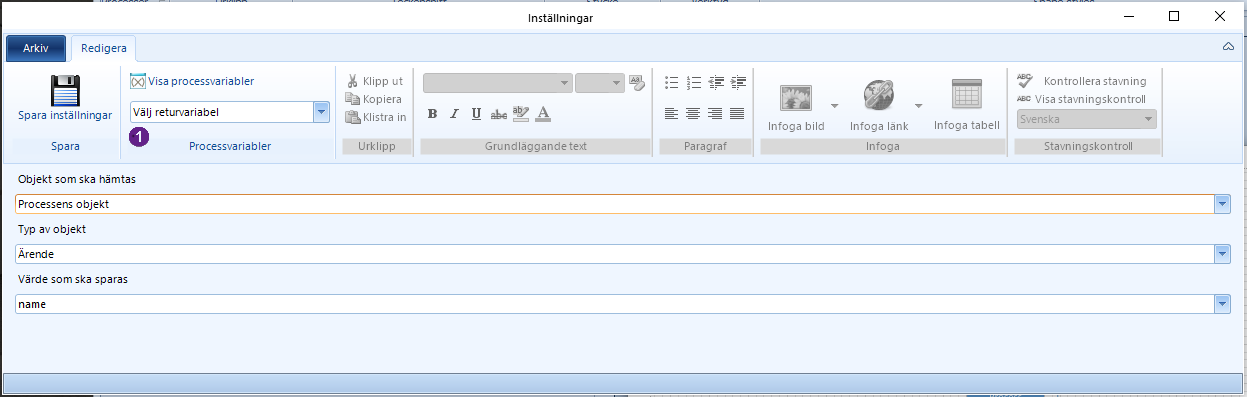Switch to the Redigera tab
This screenshot has width=1247, height=397.
tap(103, 48)
